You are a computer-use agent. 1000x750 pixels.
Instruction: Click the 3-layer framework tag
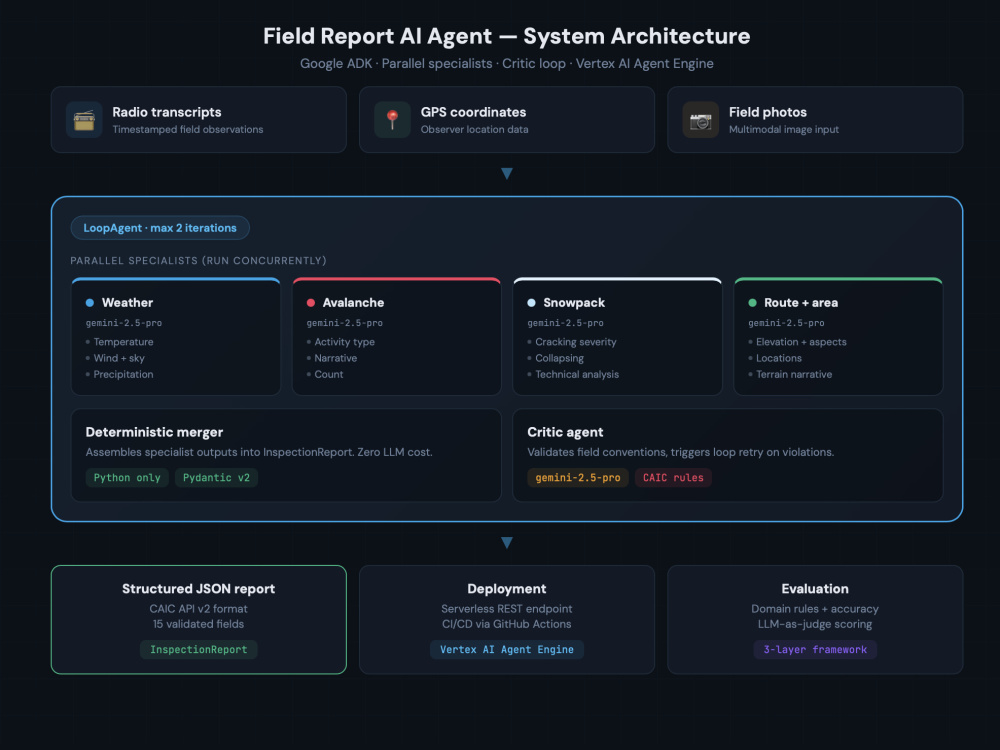point(815,649)
